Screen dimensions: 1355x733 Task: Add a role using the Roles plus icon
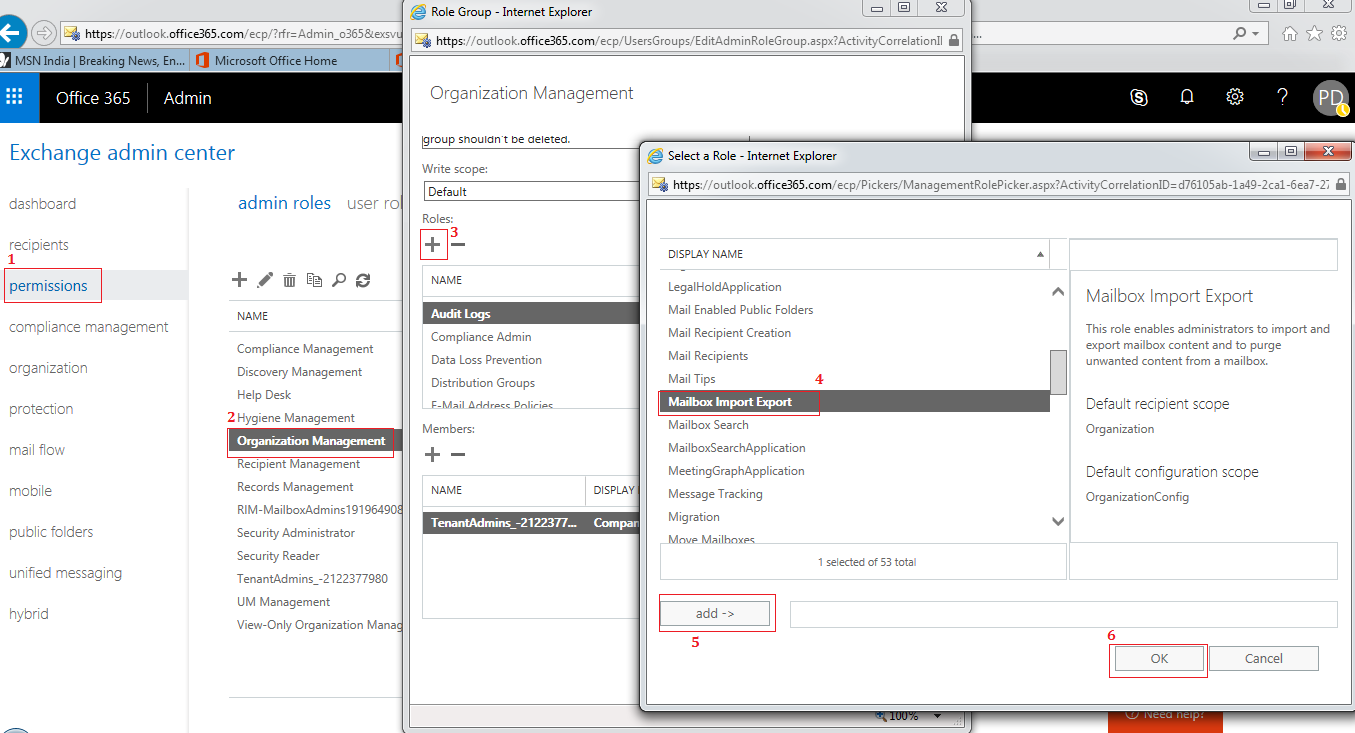click(x=433, y=244)
